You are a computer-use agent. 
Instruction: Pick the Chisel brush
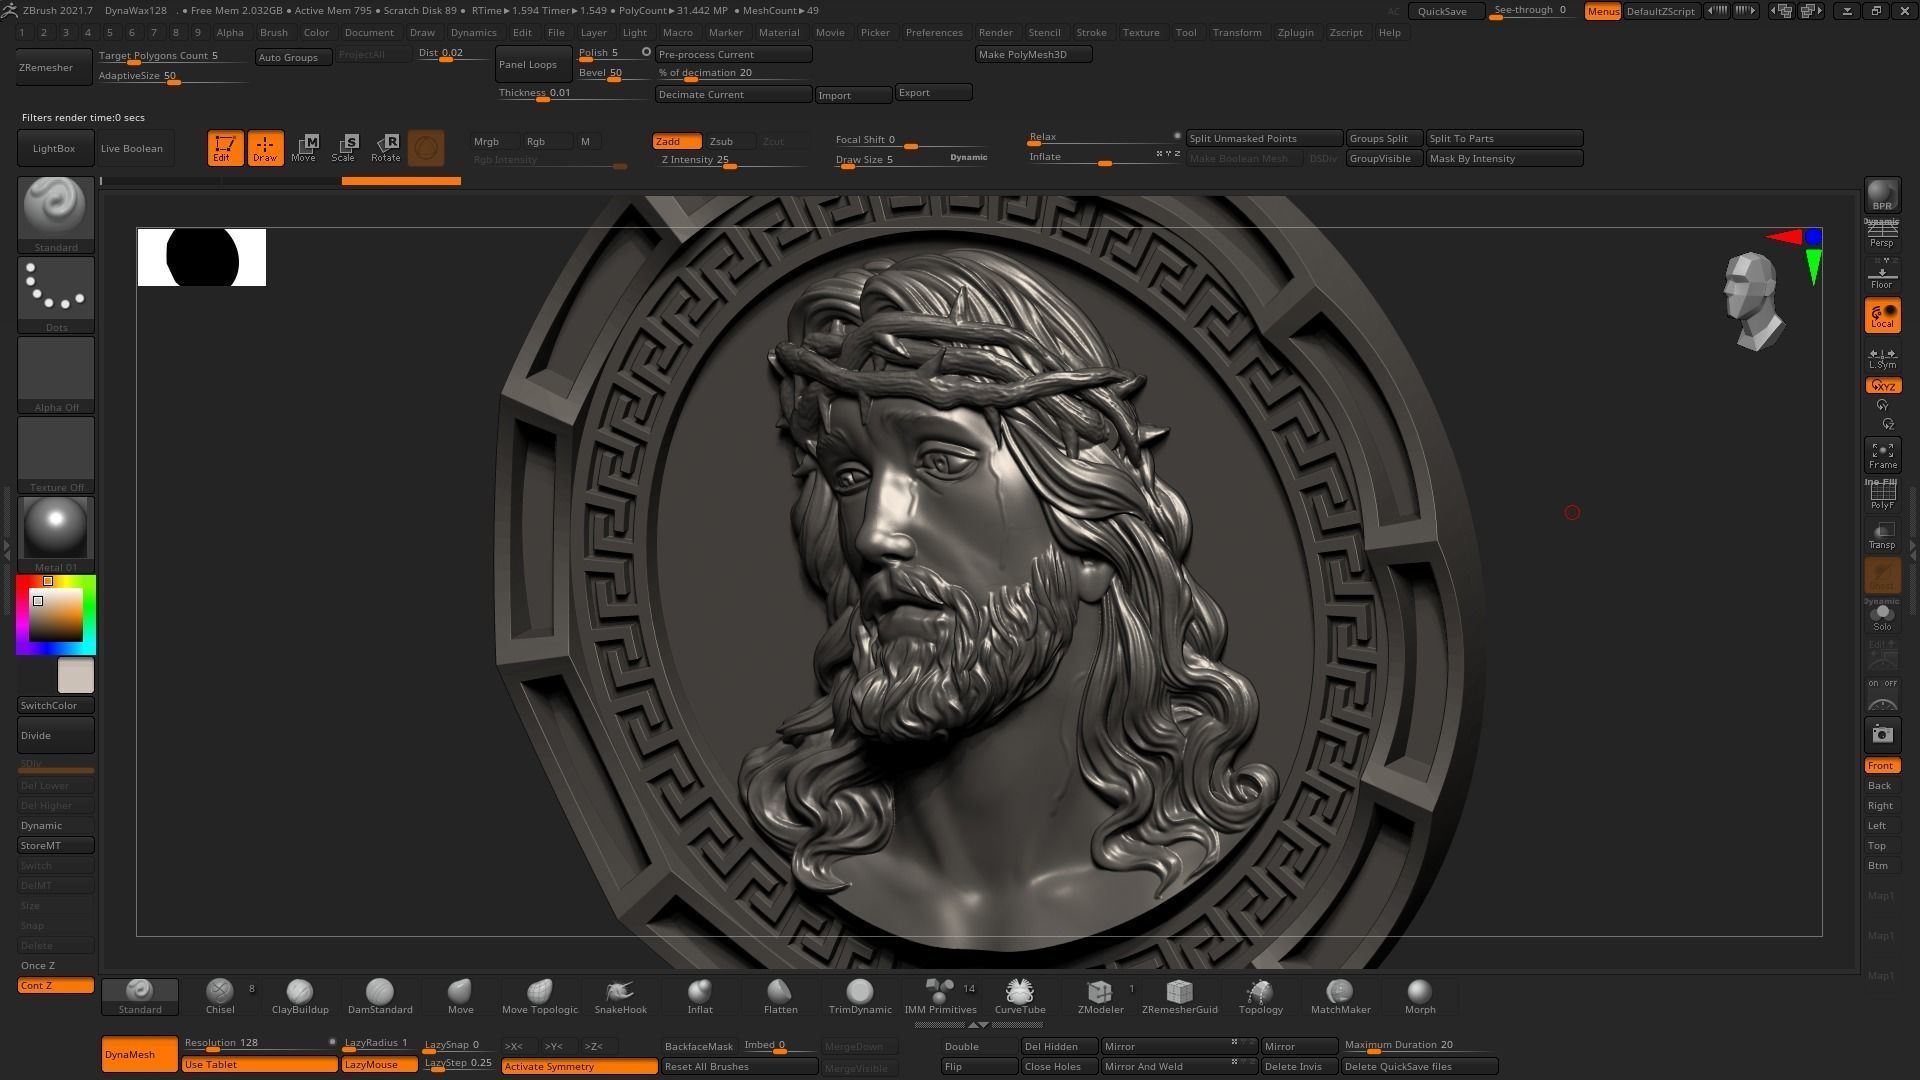(x=220, y=996)
